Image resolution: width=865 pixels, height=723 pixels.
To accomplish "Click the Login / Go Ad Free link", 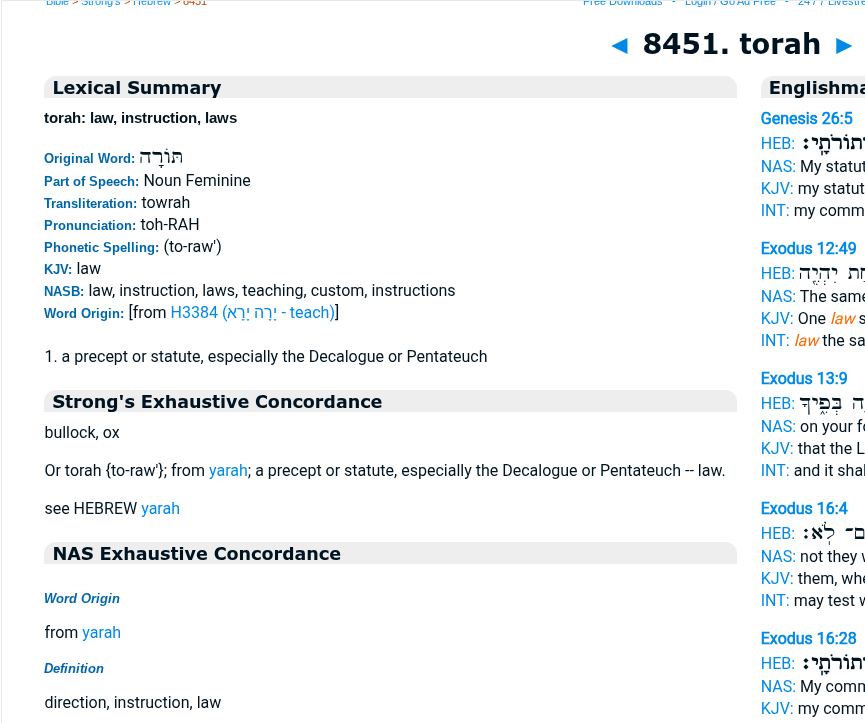I will [x=730, y=3].
